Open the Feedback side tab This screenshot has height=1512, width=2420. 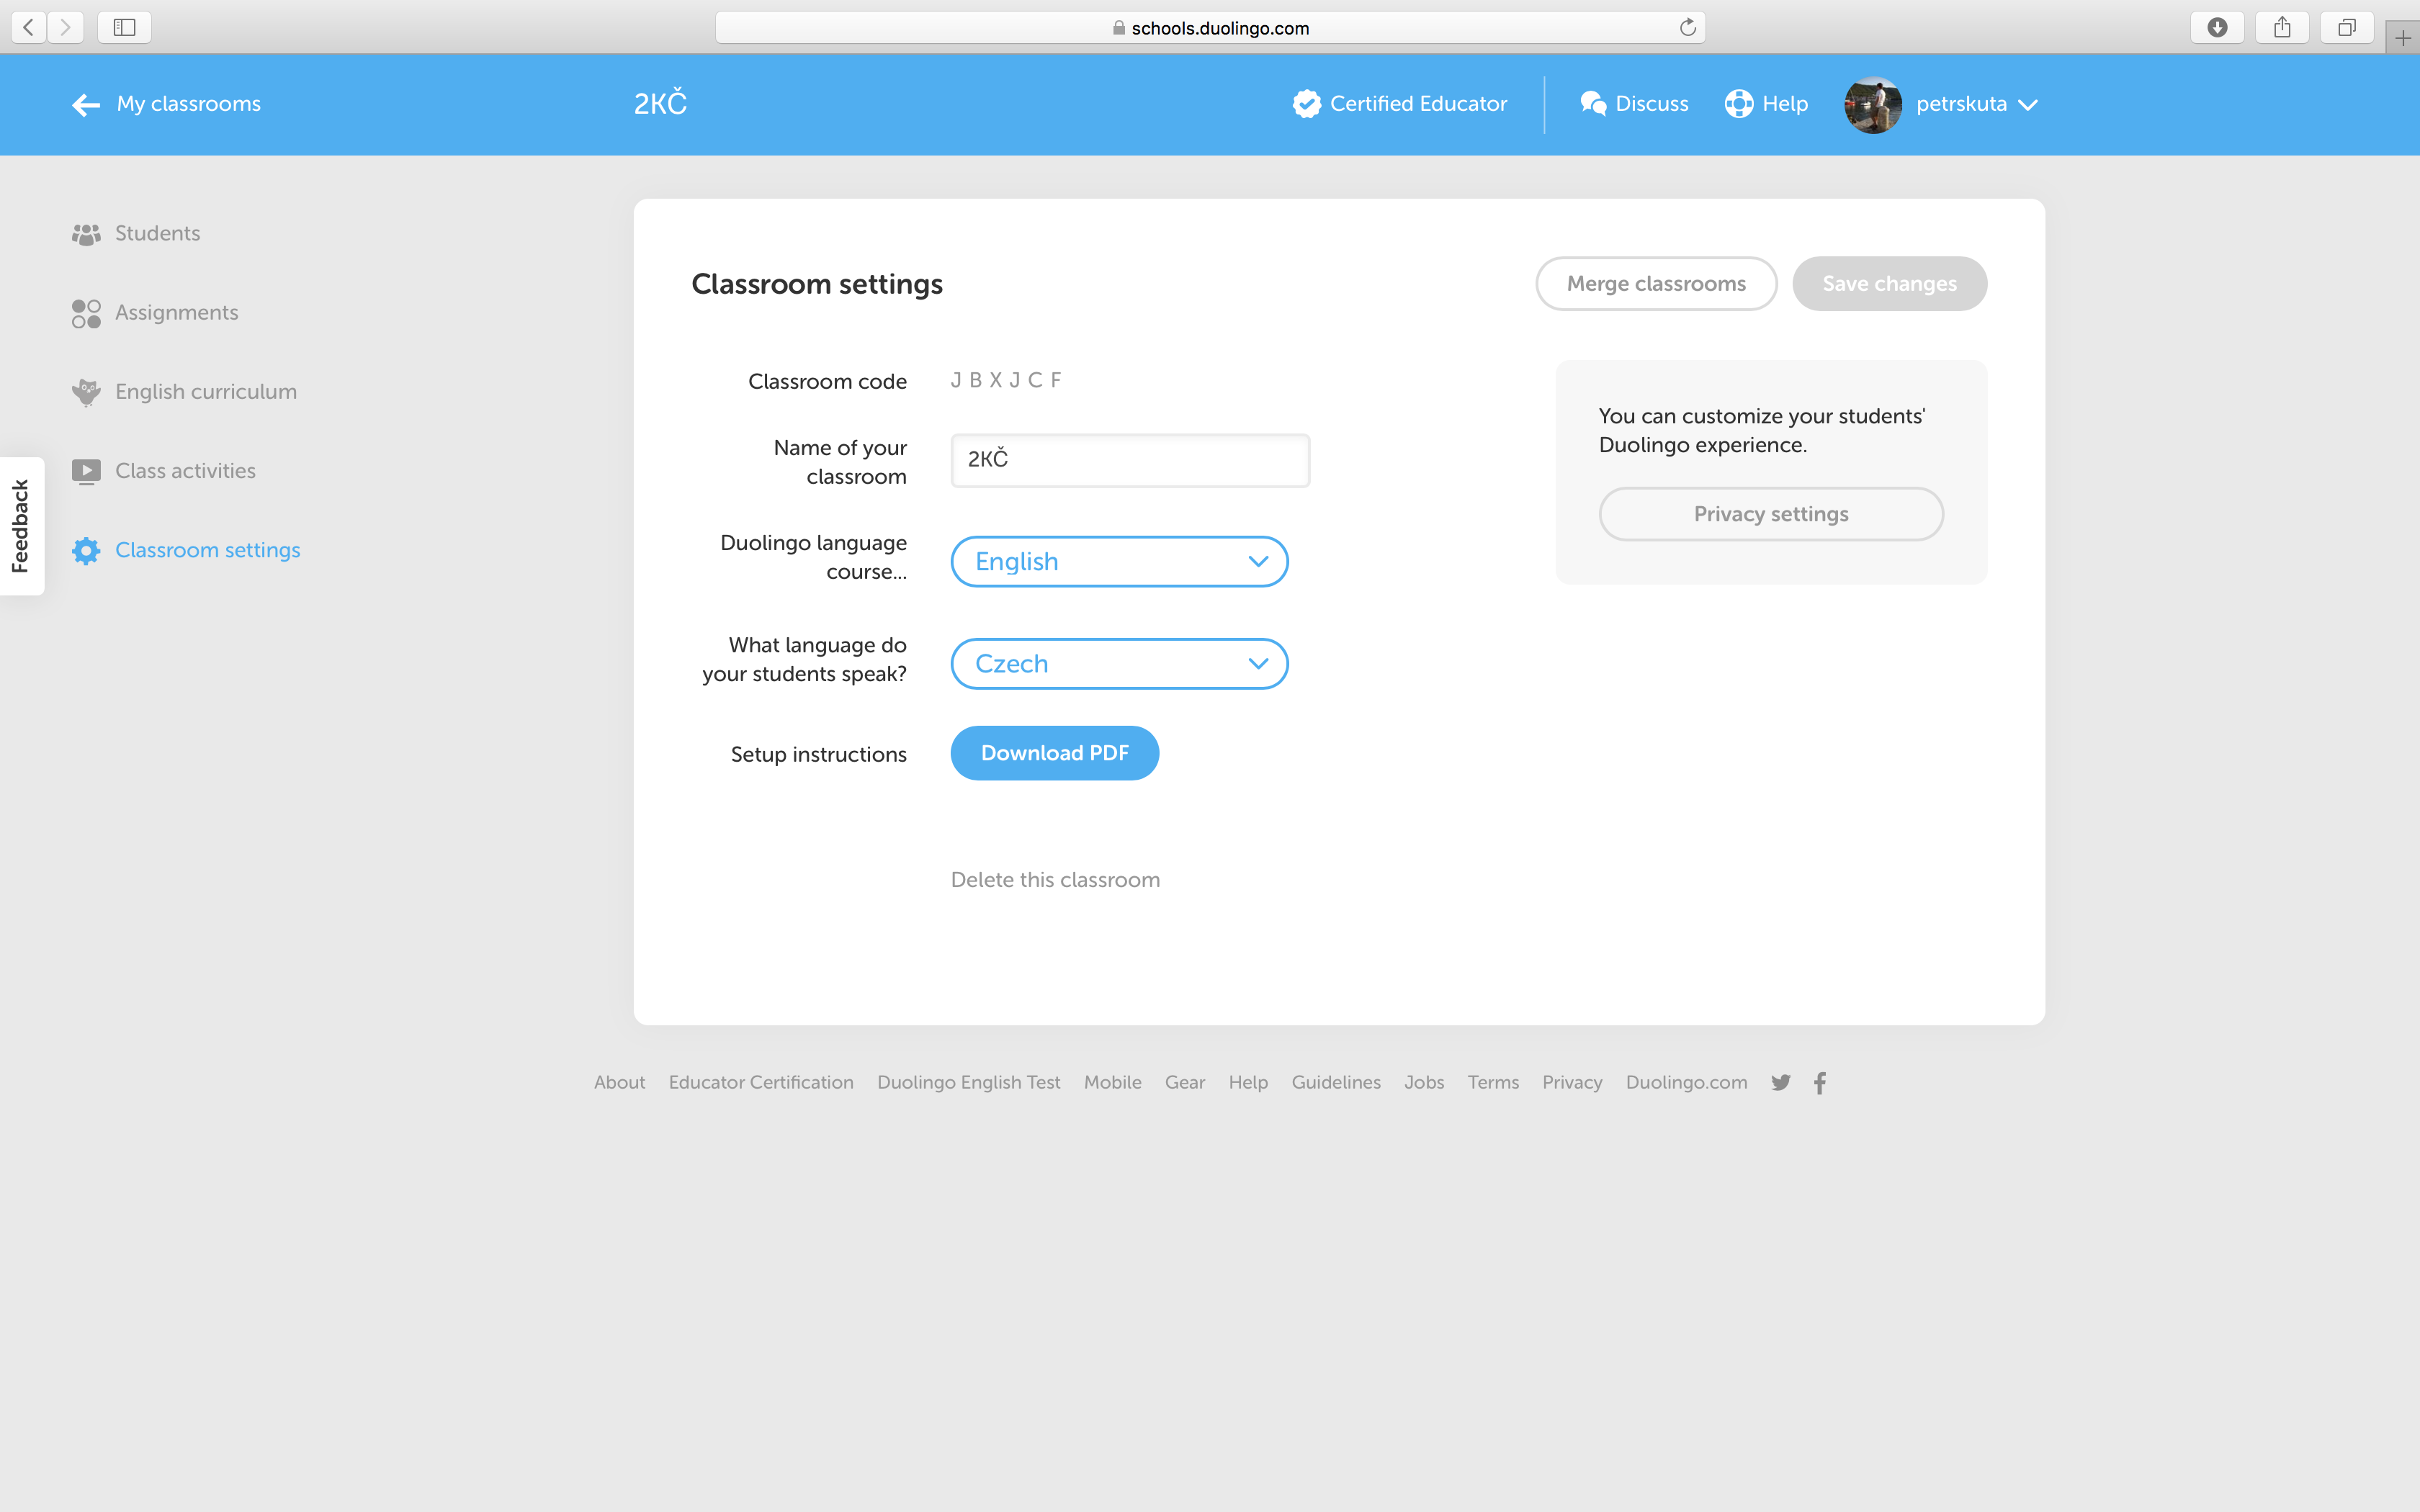(x=20, y=526)
